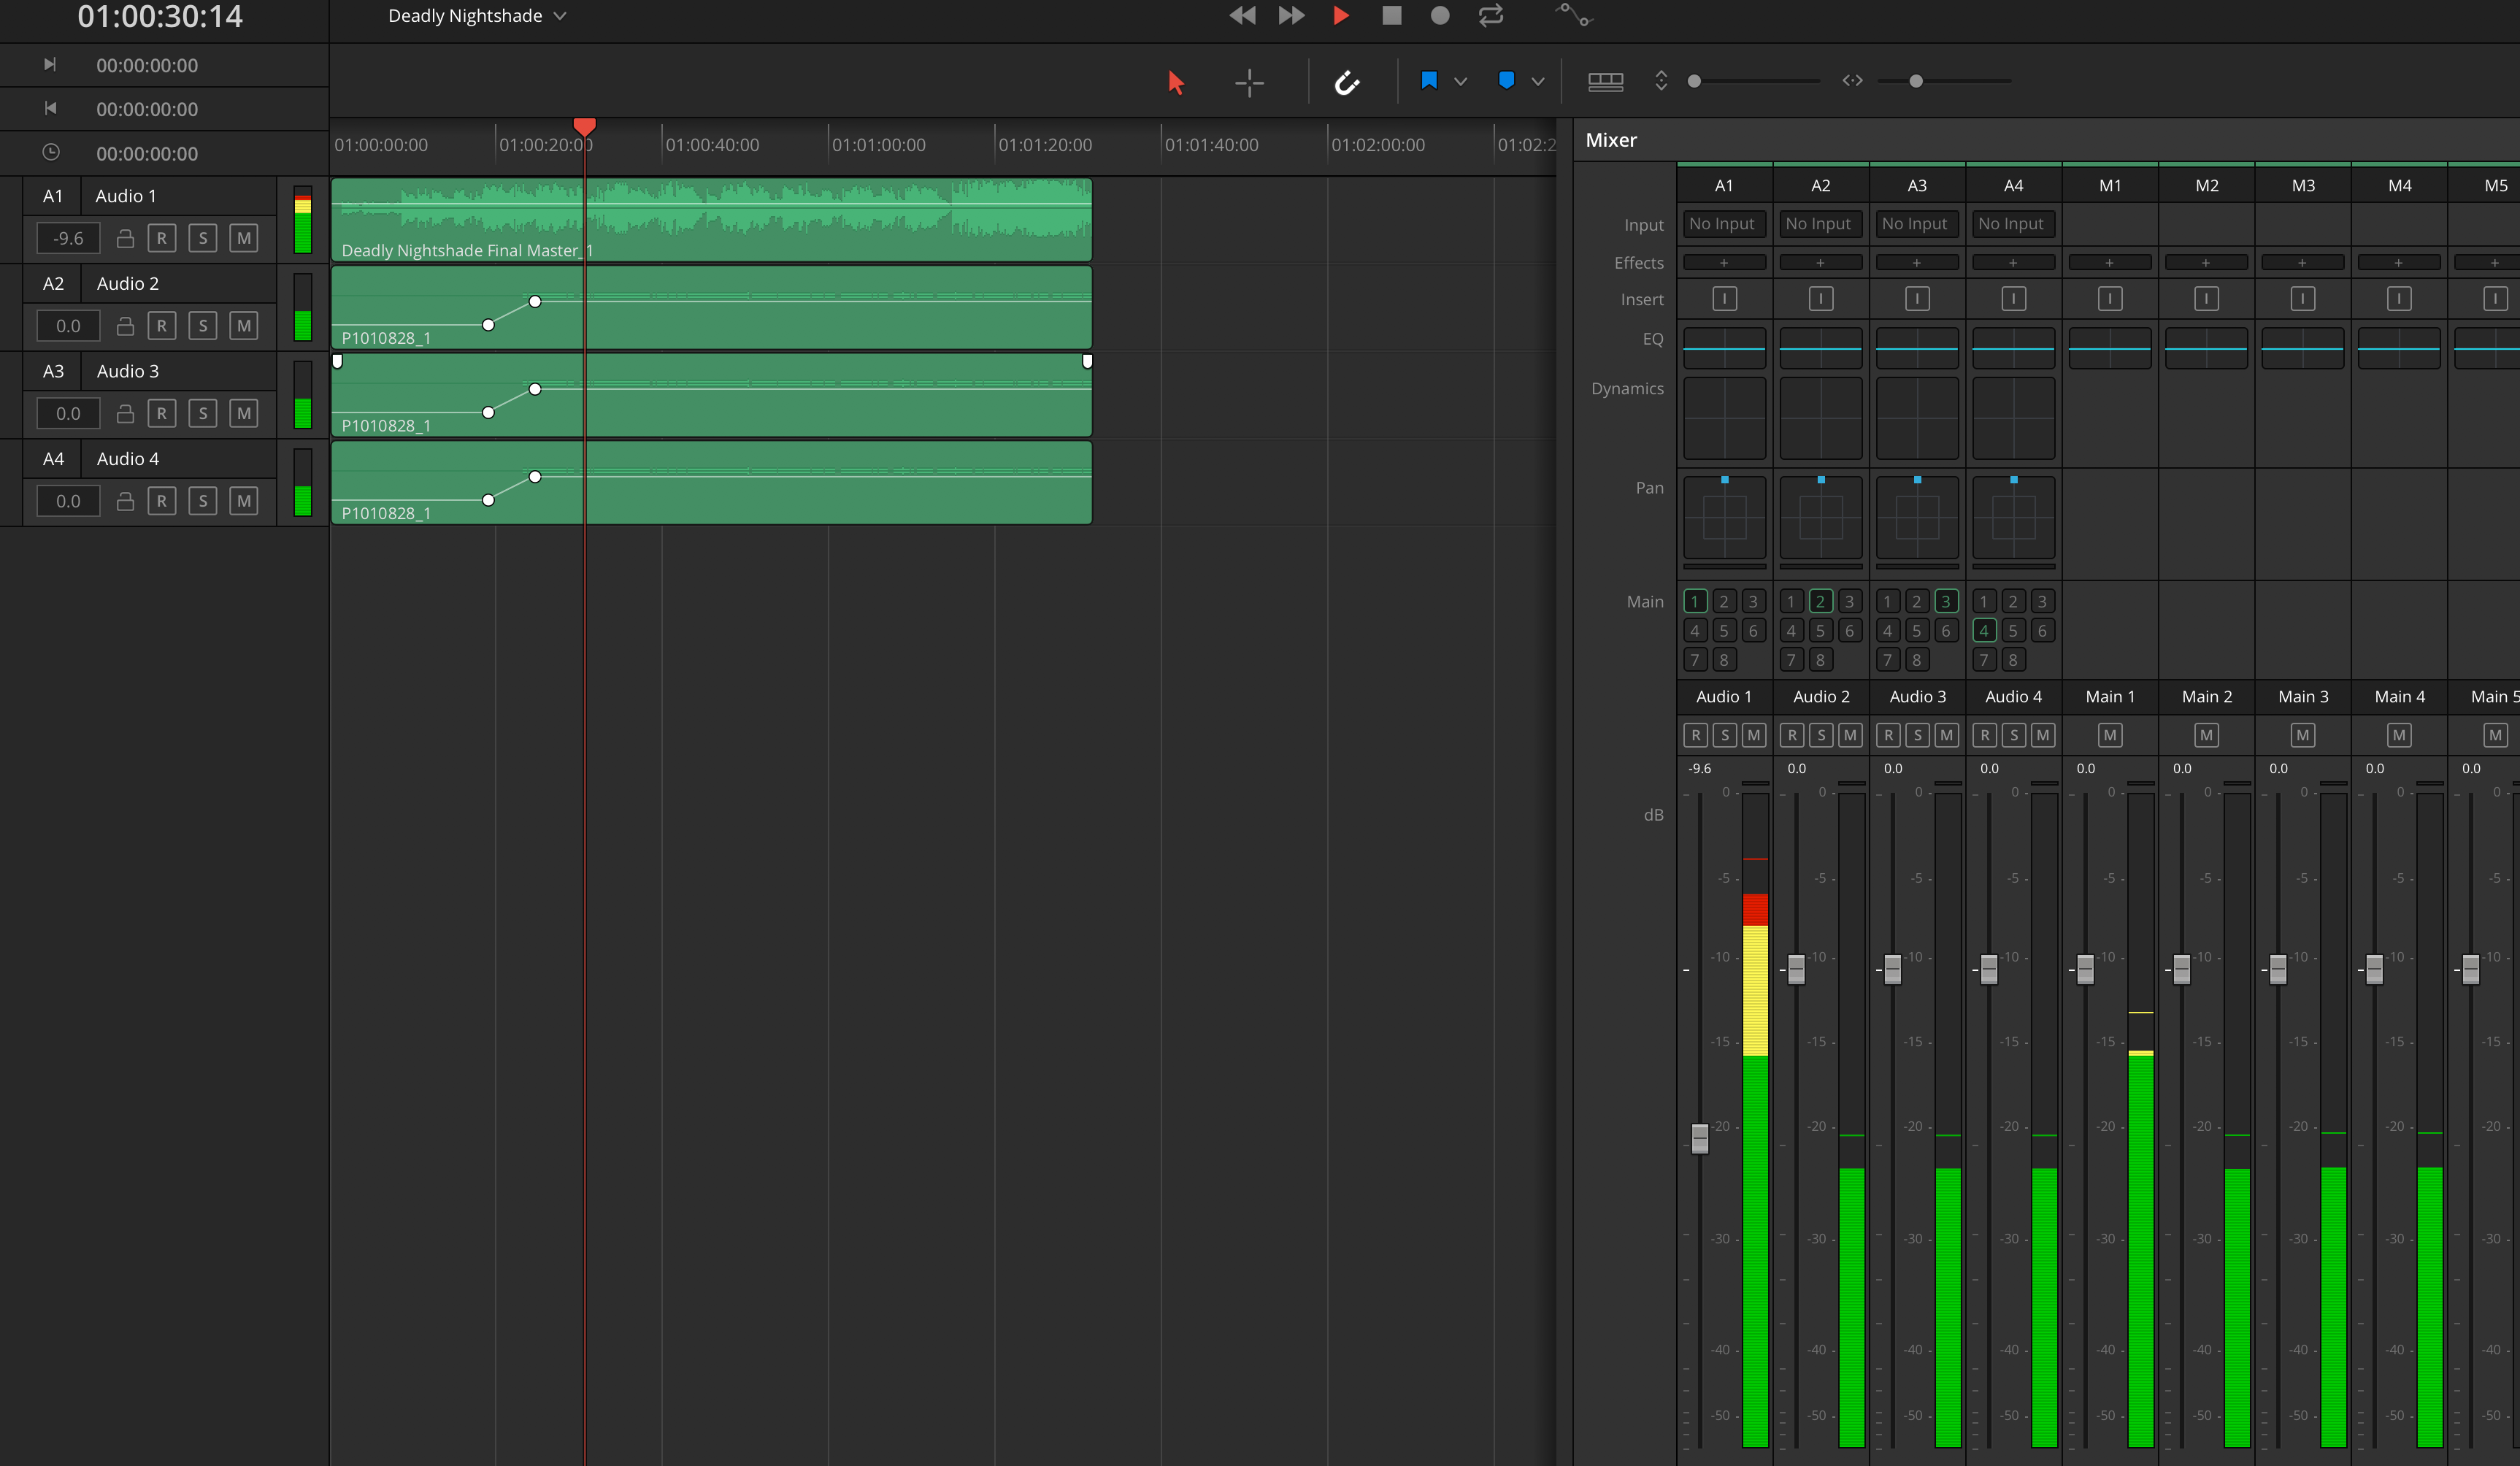This screenshot has width=2520, height=1466.
Task: Mute the Main 1 bus in mixer
Action: 2110,735
